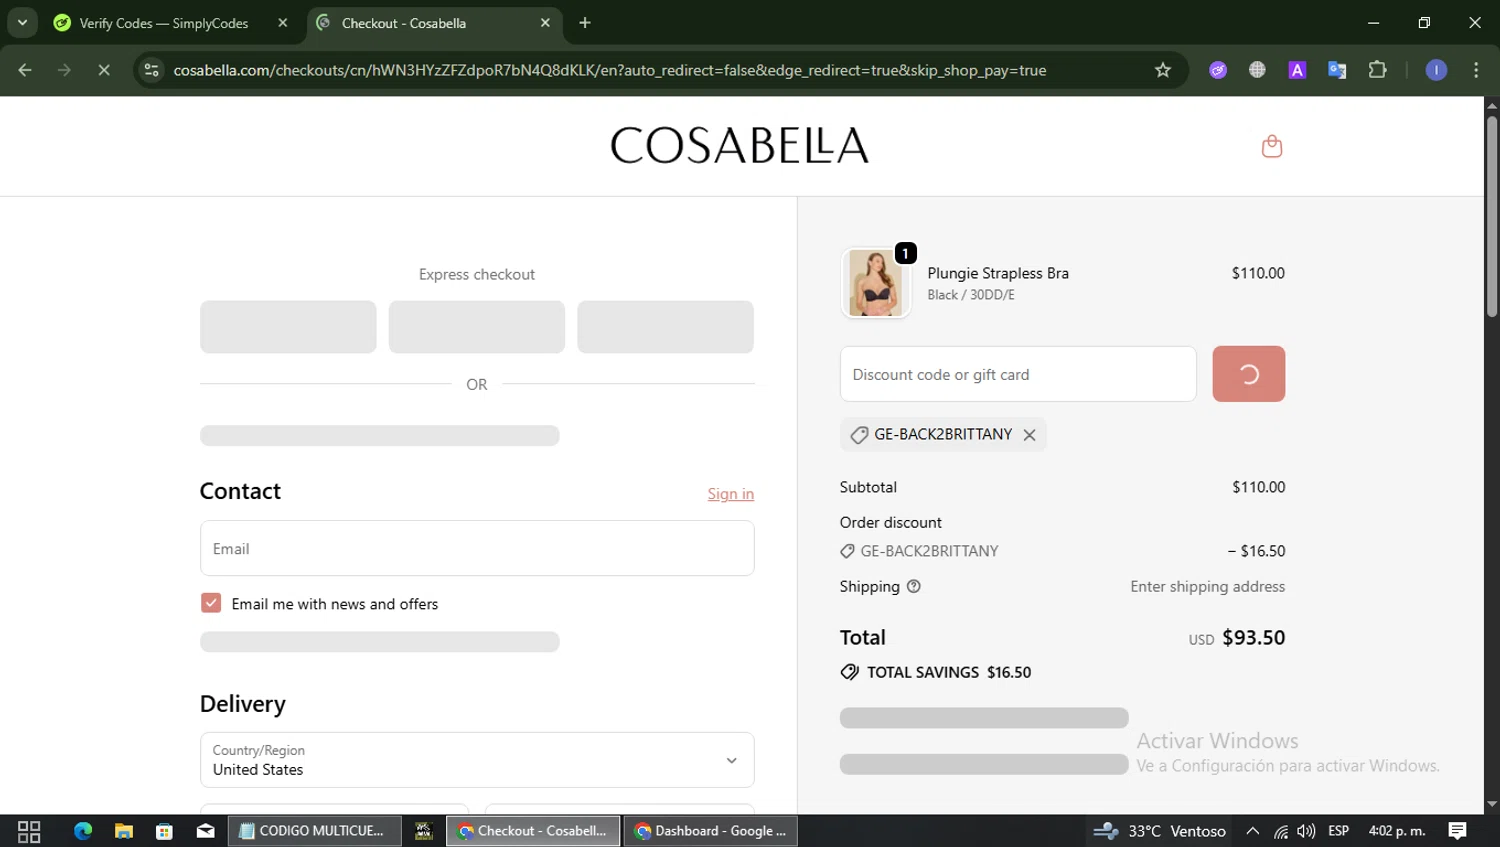Open a new browser tab
The height and width of the screenshot is (847, 1500).
pos(585,23)
